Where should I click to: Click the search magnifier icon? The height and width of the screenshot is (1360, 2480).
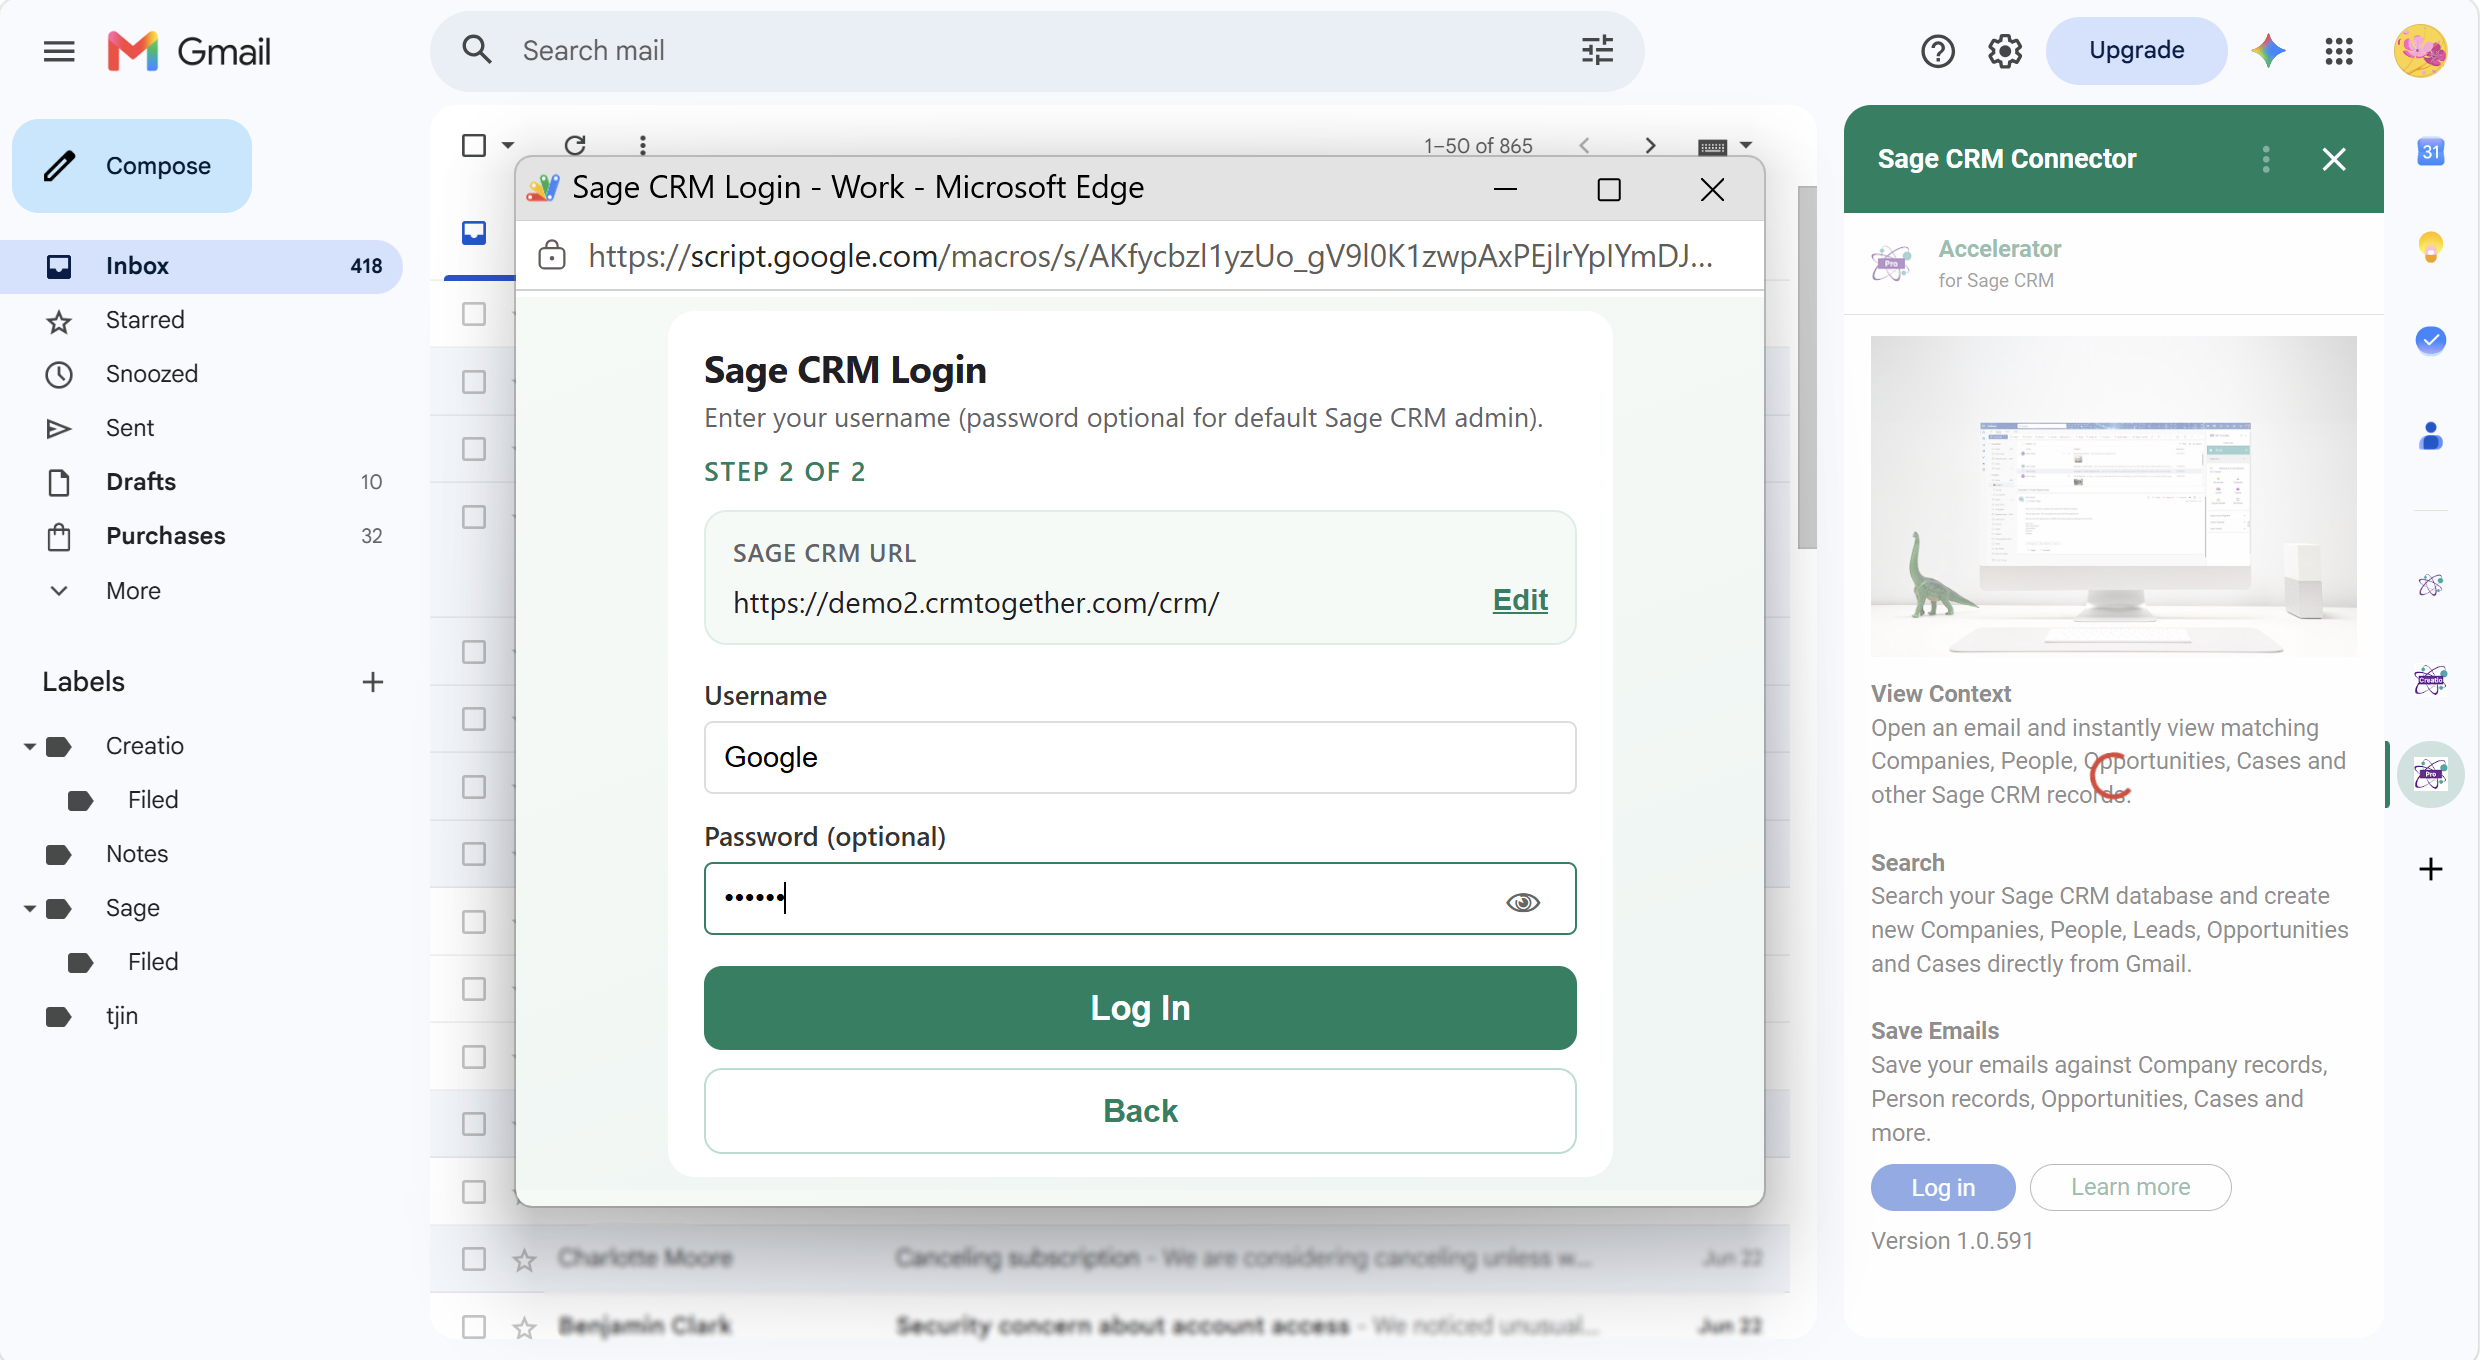tap(477, 50)
